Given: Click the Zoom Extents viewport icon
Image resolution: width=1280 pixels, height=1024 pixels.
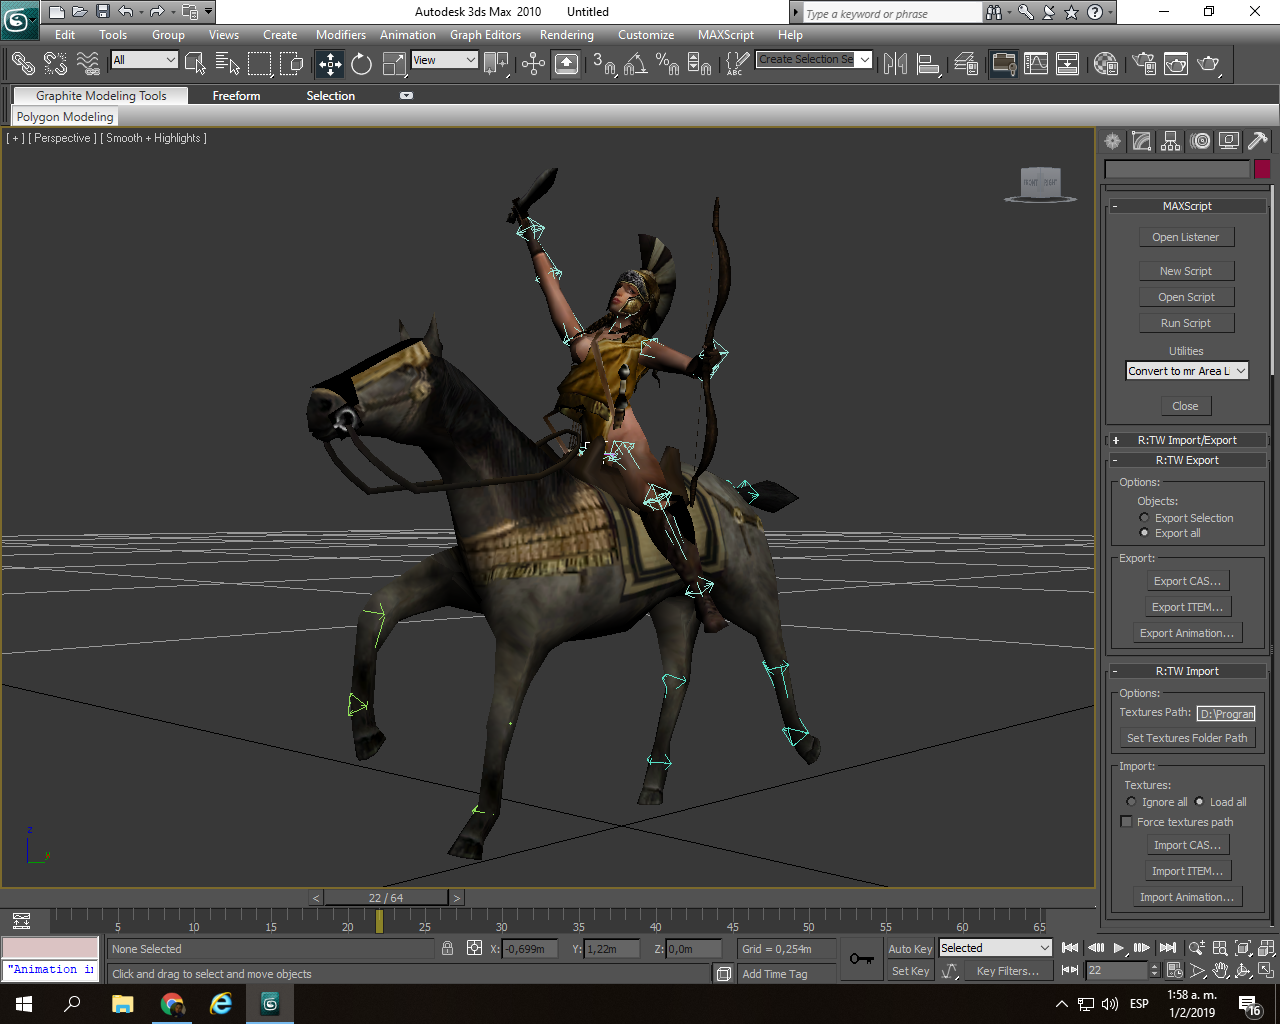Looking at the screenshot, I should pyautogui.click(x=1243, y=948).
